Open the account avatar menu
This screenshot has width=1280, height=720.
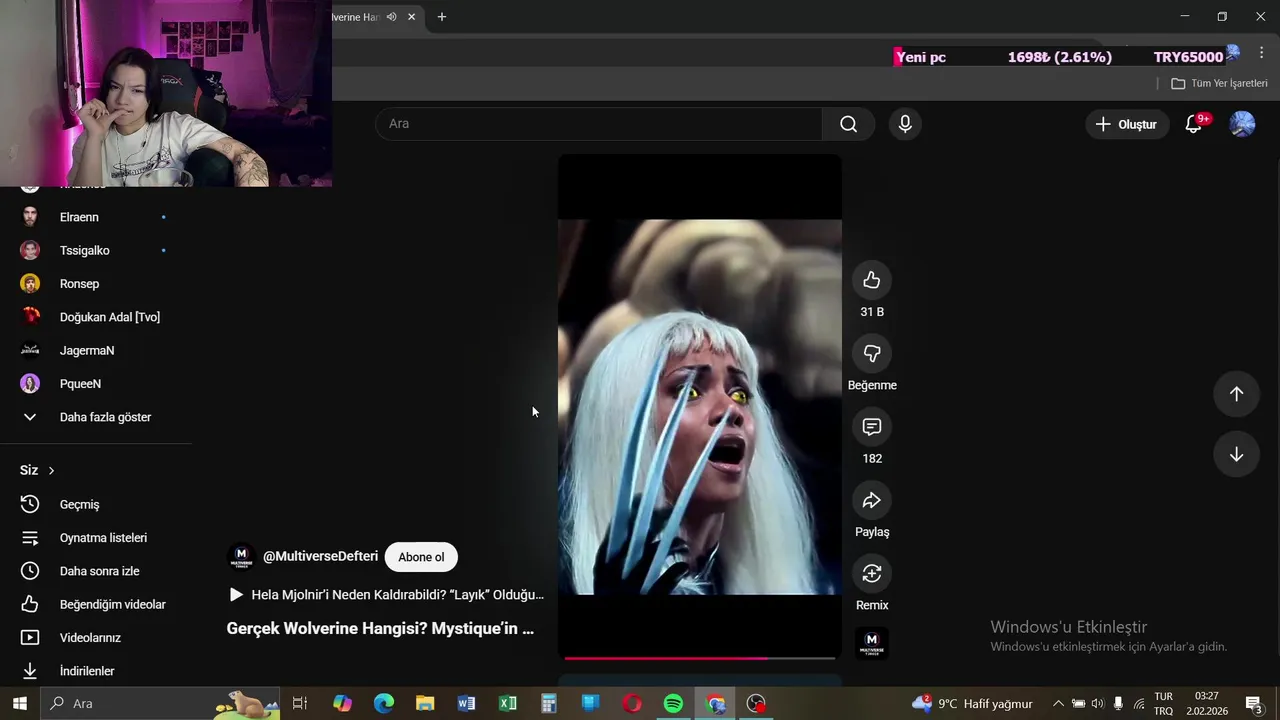(1242, 124)
